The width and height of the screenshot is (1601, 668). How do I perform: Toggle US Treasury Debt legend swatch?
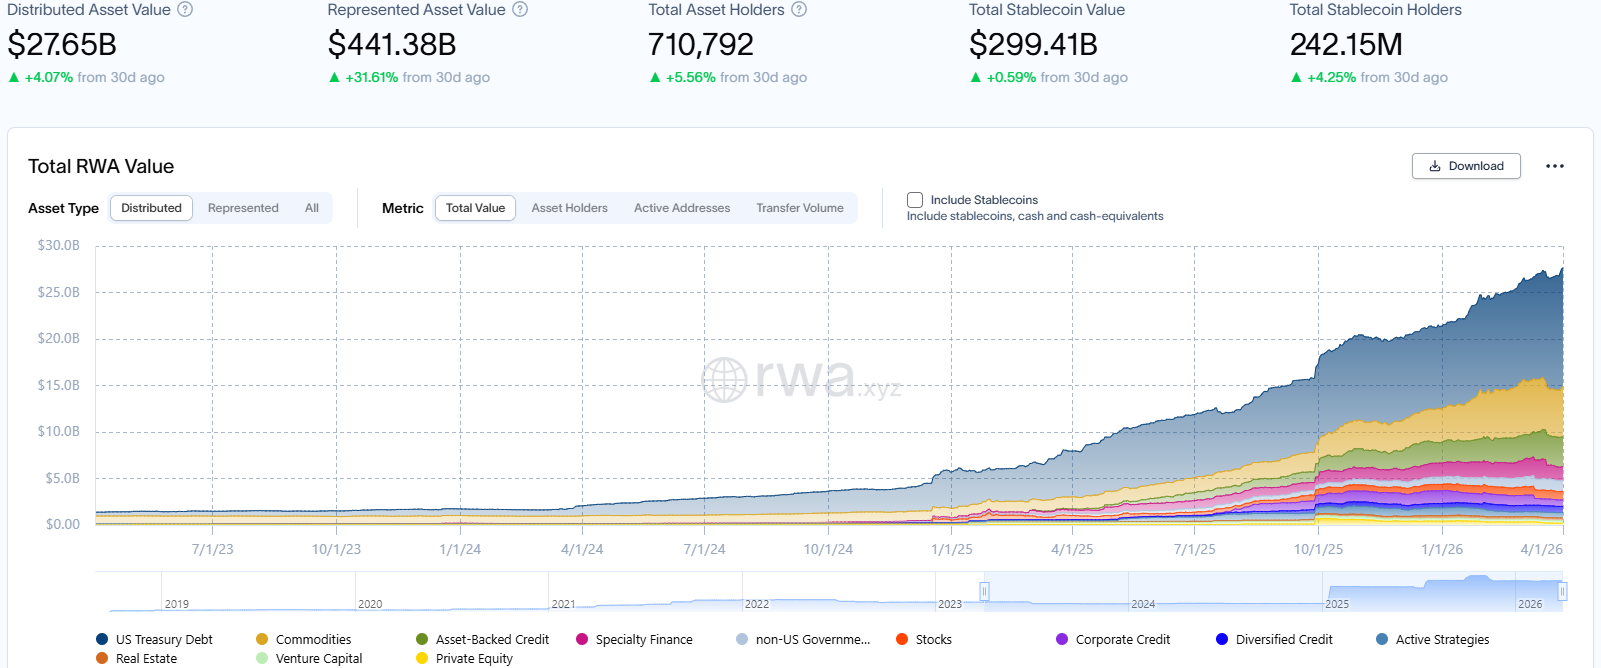[x=102, y=640]
